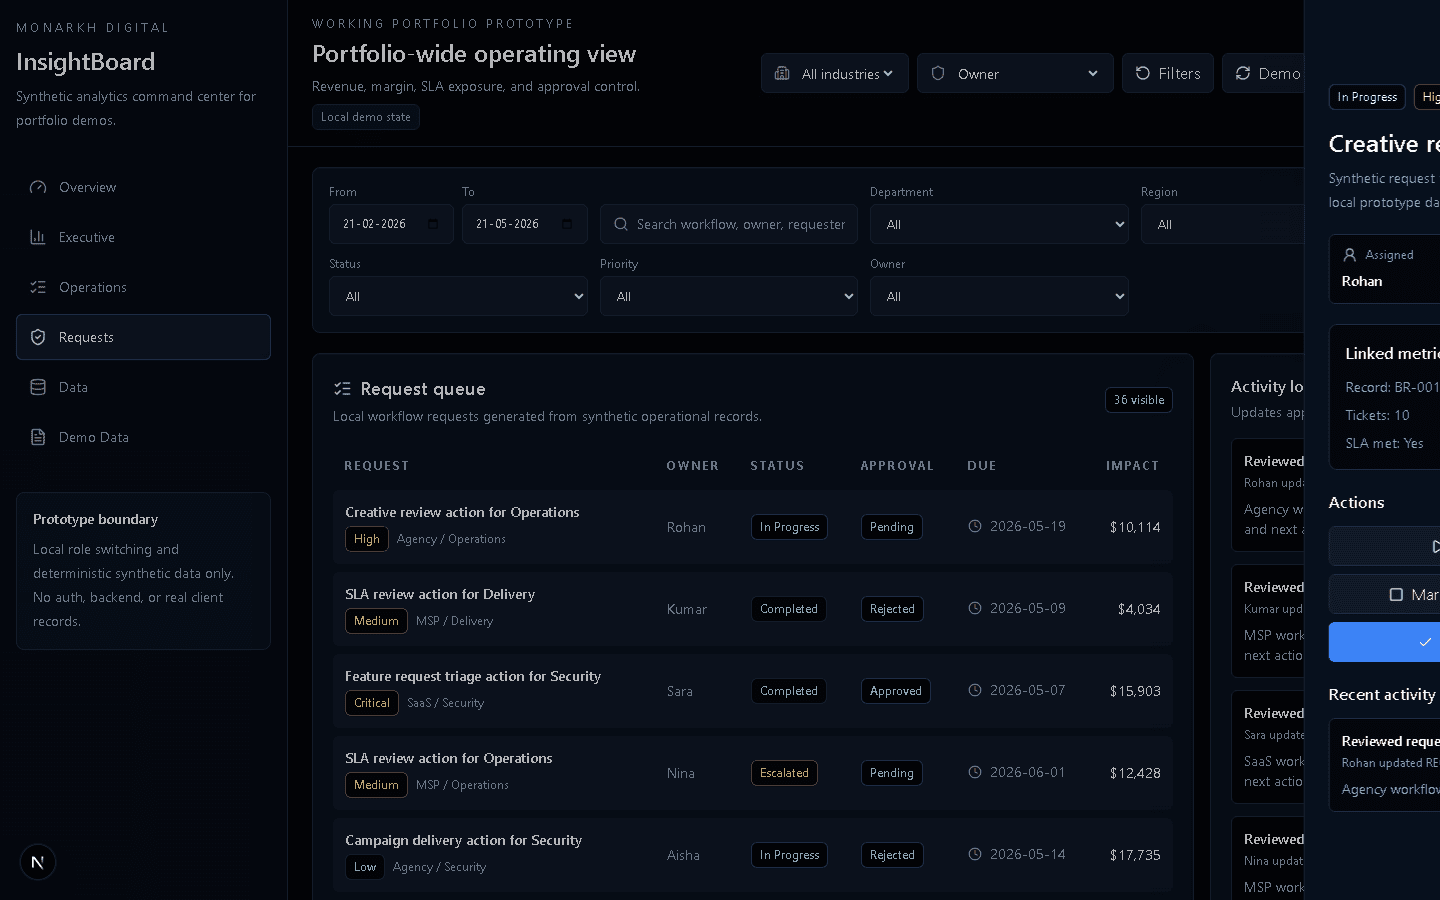Go to Executive in sidebar

click(143, 237)
